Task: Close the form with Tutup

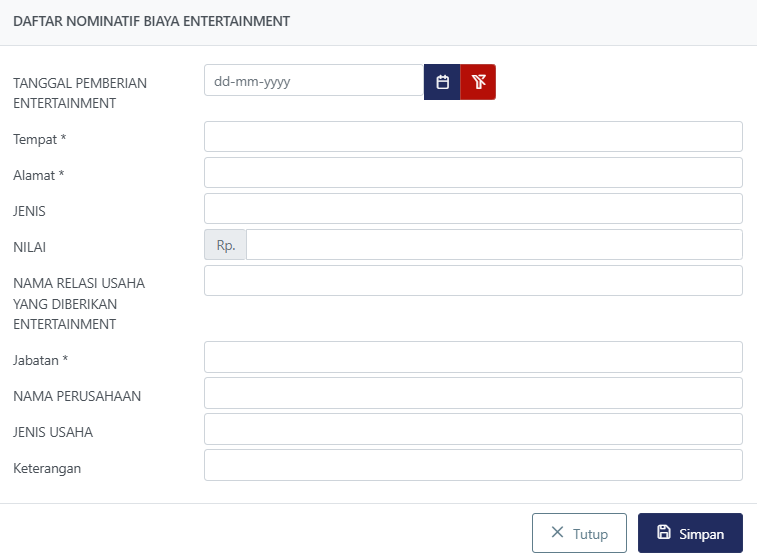Action: point(579,533)
